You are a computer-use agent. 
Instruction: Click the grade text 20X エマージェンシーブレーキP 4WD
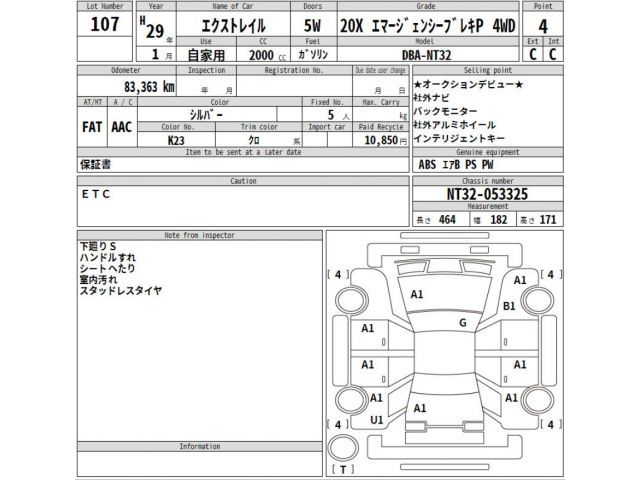[x=427, y=26]
